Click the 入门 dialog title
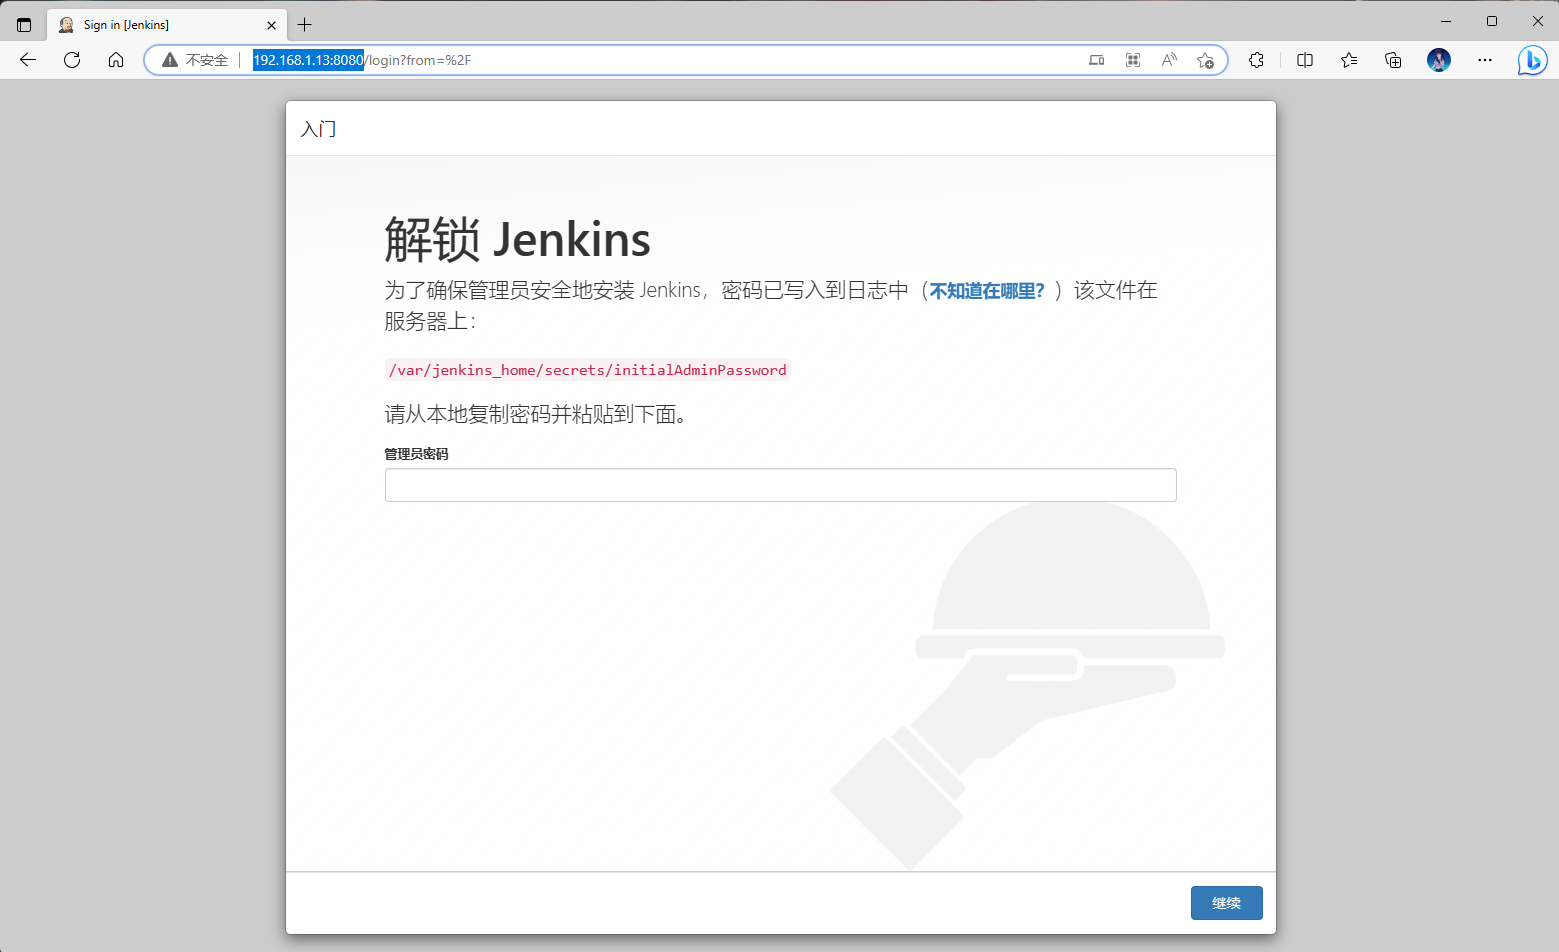 coord(319,129)
